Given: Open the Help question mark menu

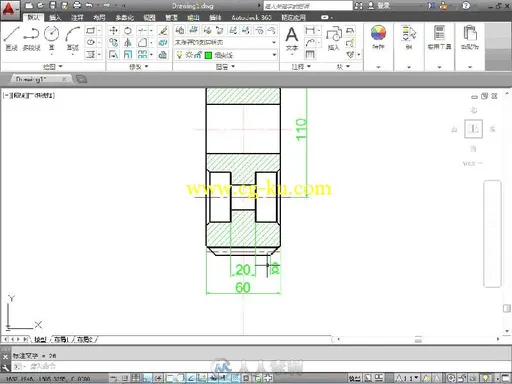Looking at the screenshot, I should pyautogui.click(x=467, y=5).
